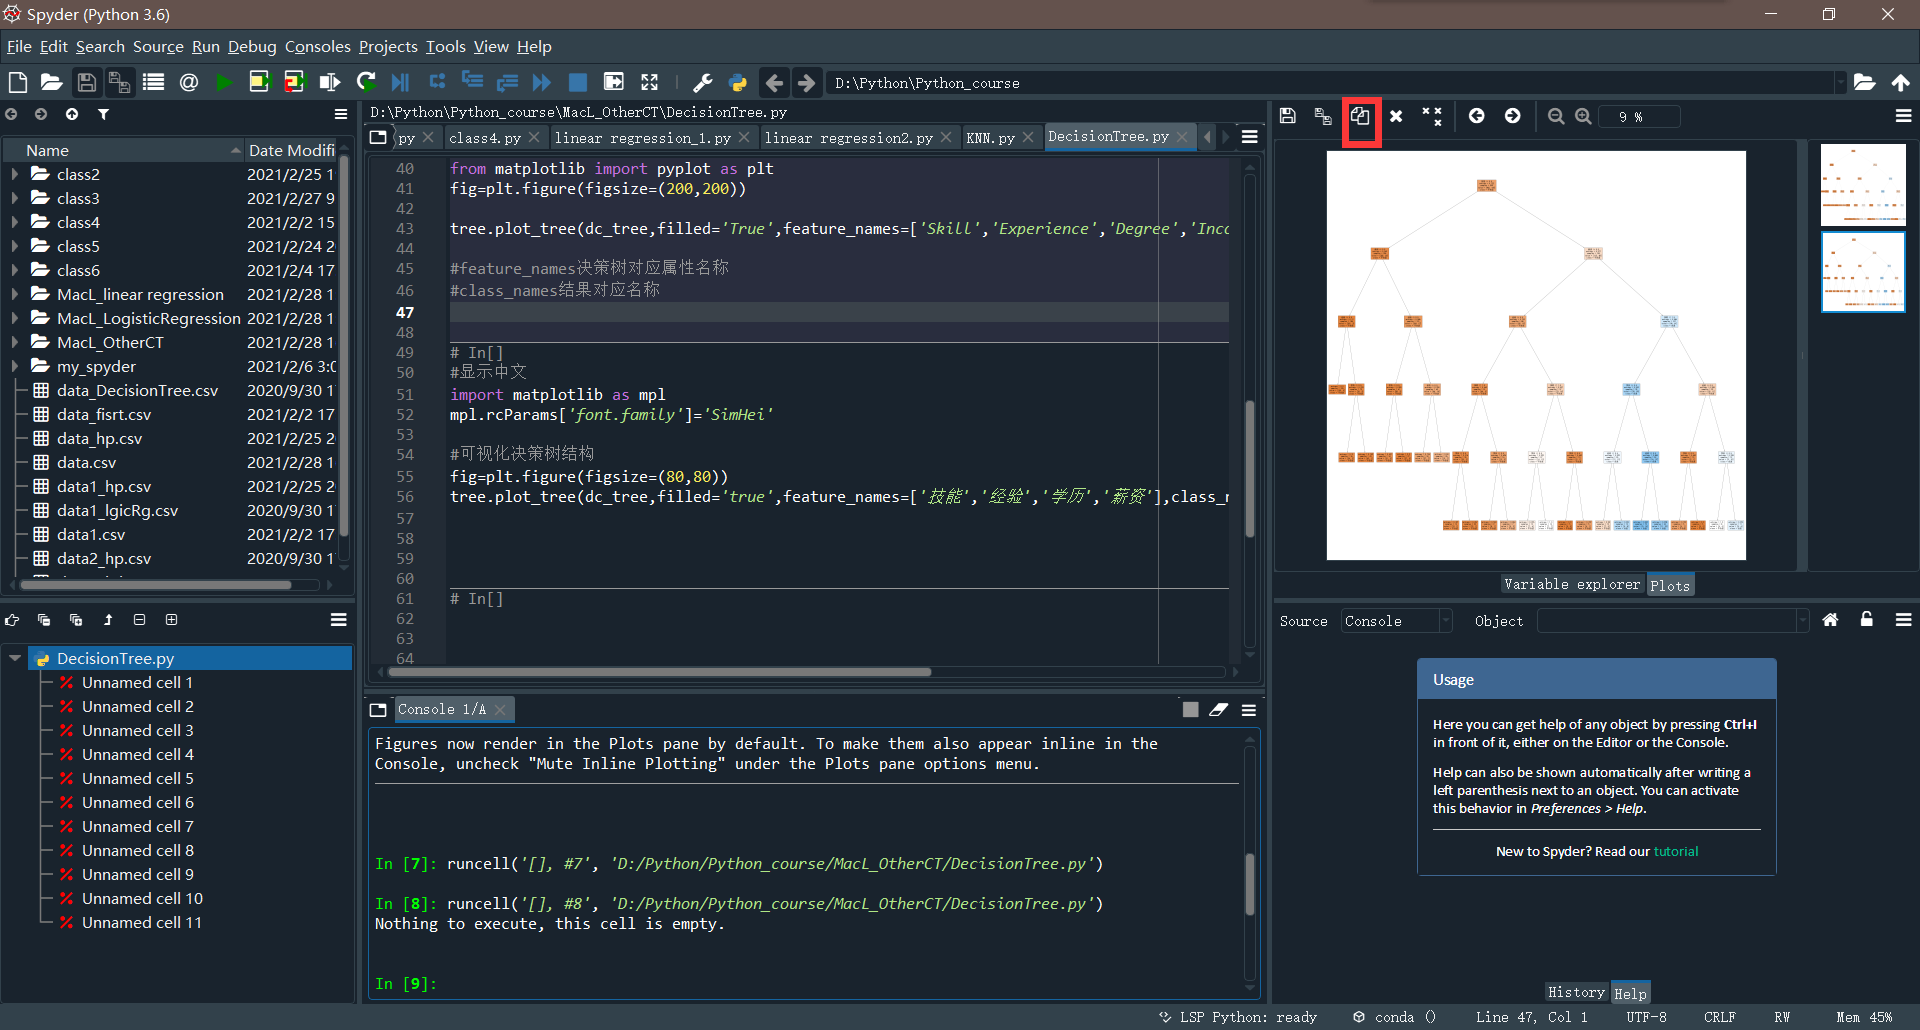Expand all in outline pane plus icon
The width and height of the screenshot is (1920, 1030).
click(x=171, y=620)
